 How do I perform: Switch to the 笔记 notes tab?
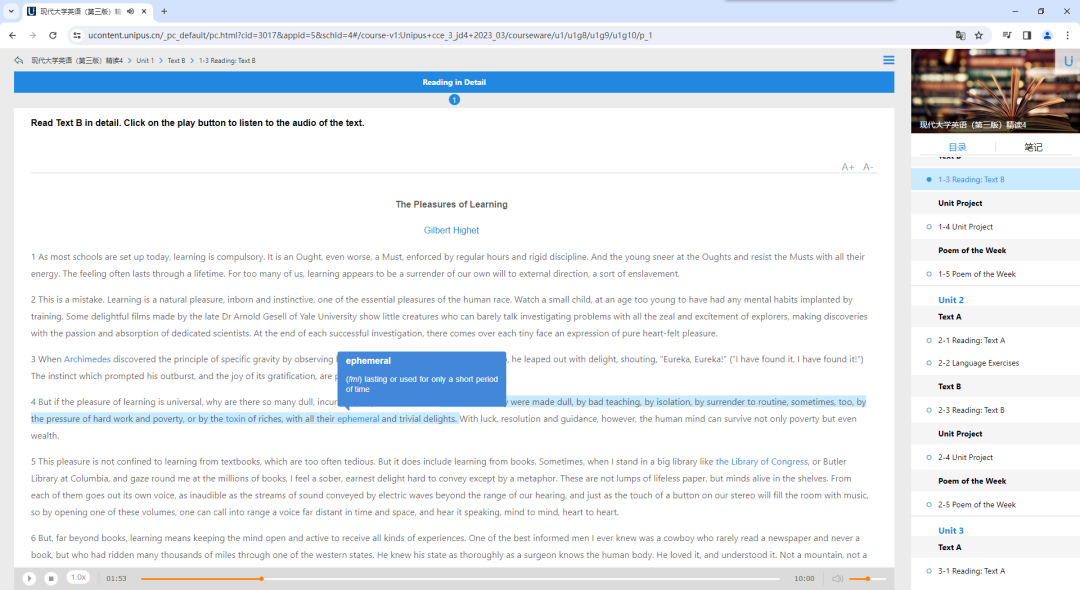click(x=1033, y=147)
